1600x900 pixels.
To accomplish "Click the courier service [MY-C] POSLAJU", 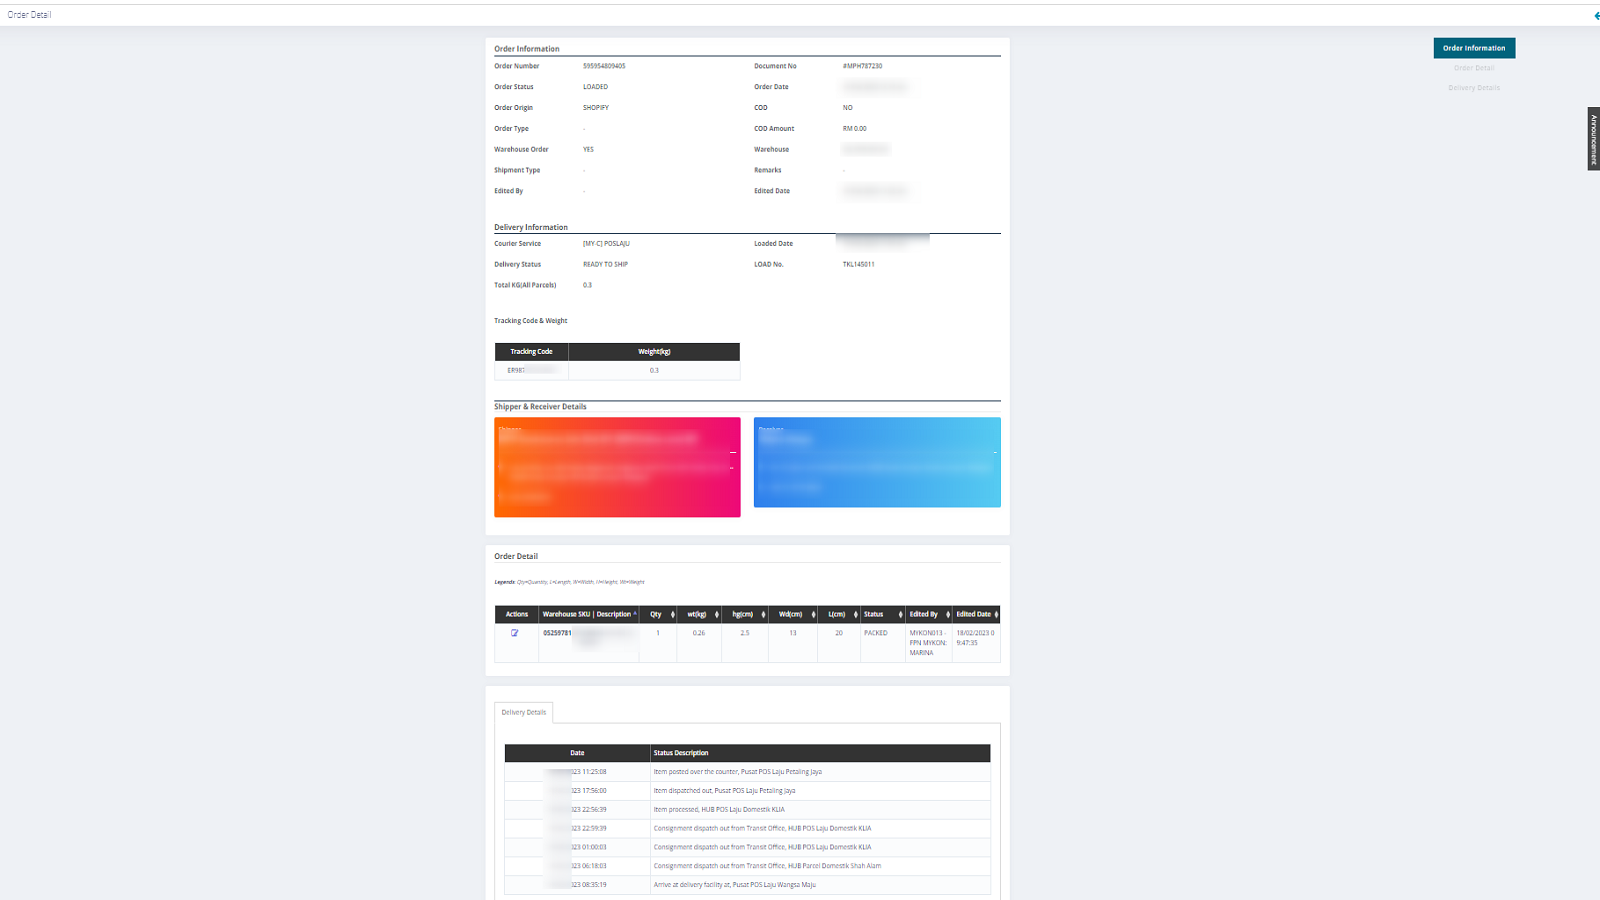I will [x=606, y=244].
